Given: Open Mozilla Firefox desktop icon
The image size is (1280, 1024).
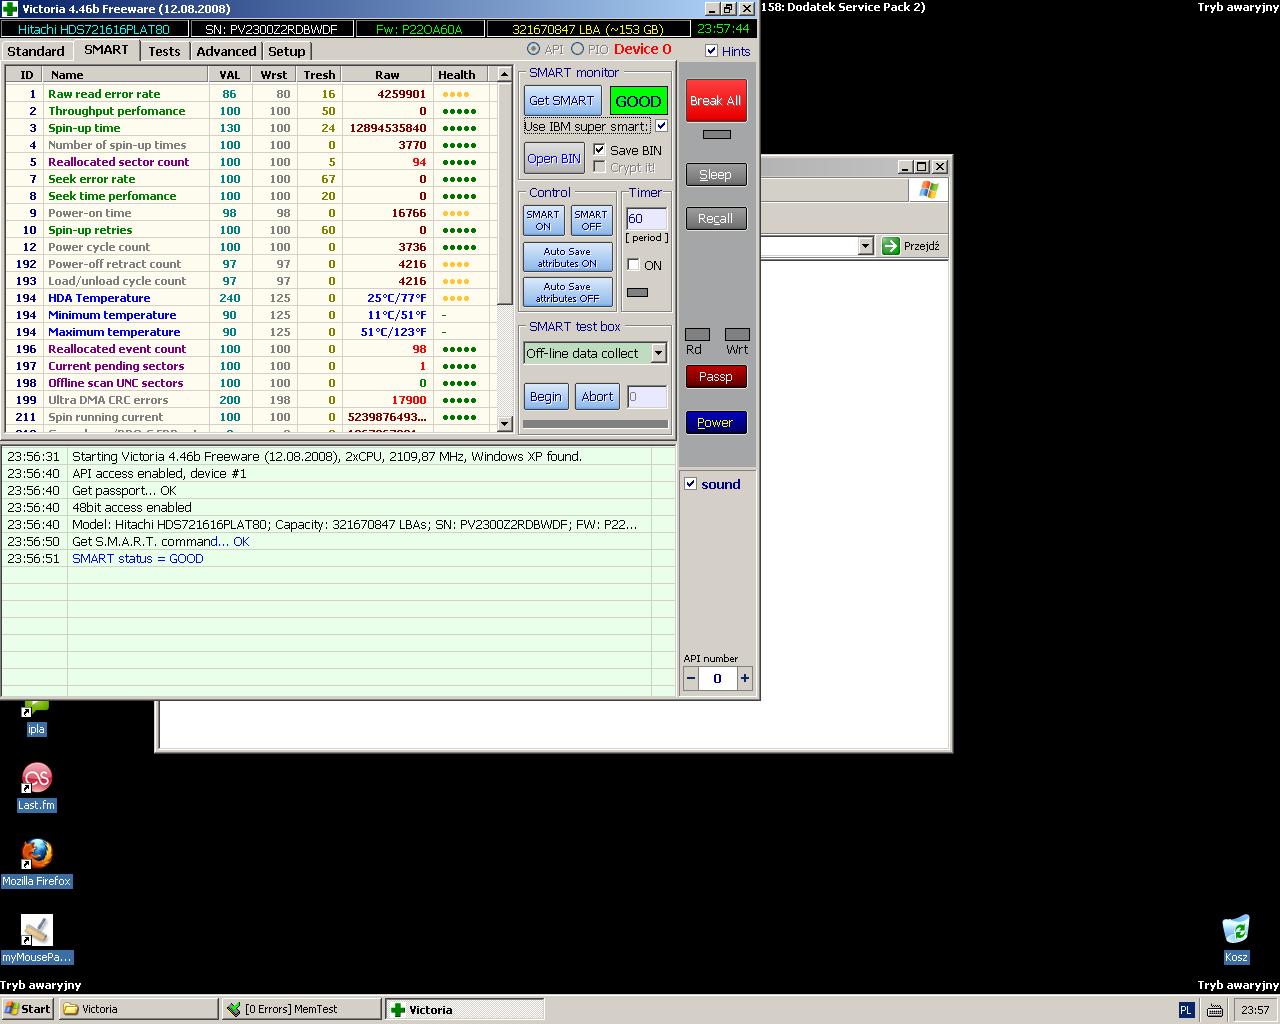Looking at the screenshot, I should pos(37,863).
